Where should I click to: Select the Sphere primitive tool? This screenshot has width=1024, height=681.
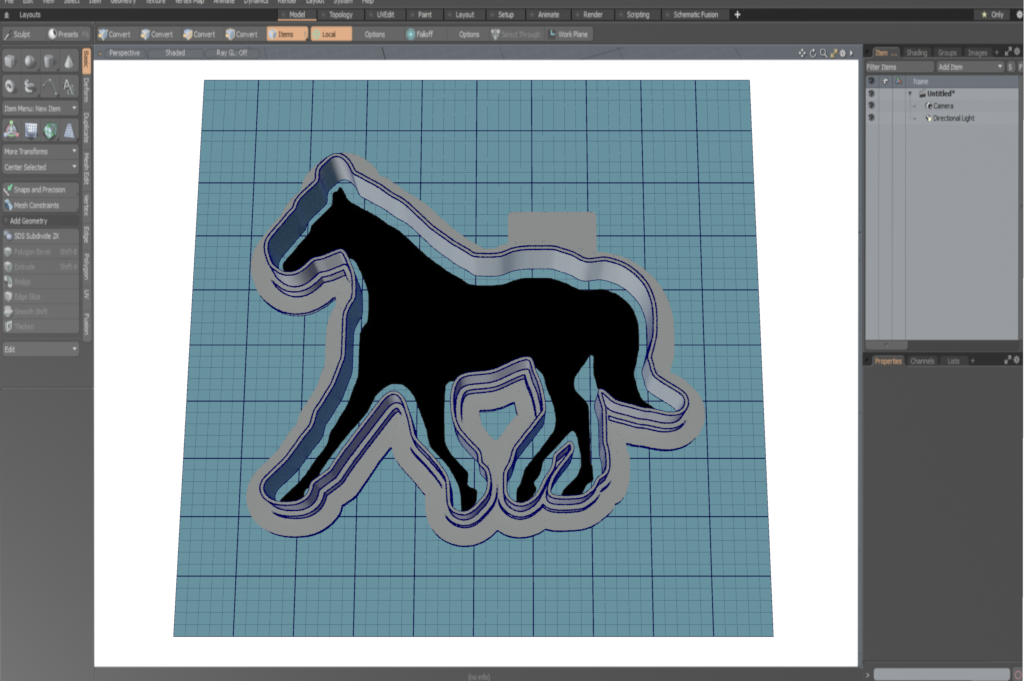pos(29,62)
